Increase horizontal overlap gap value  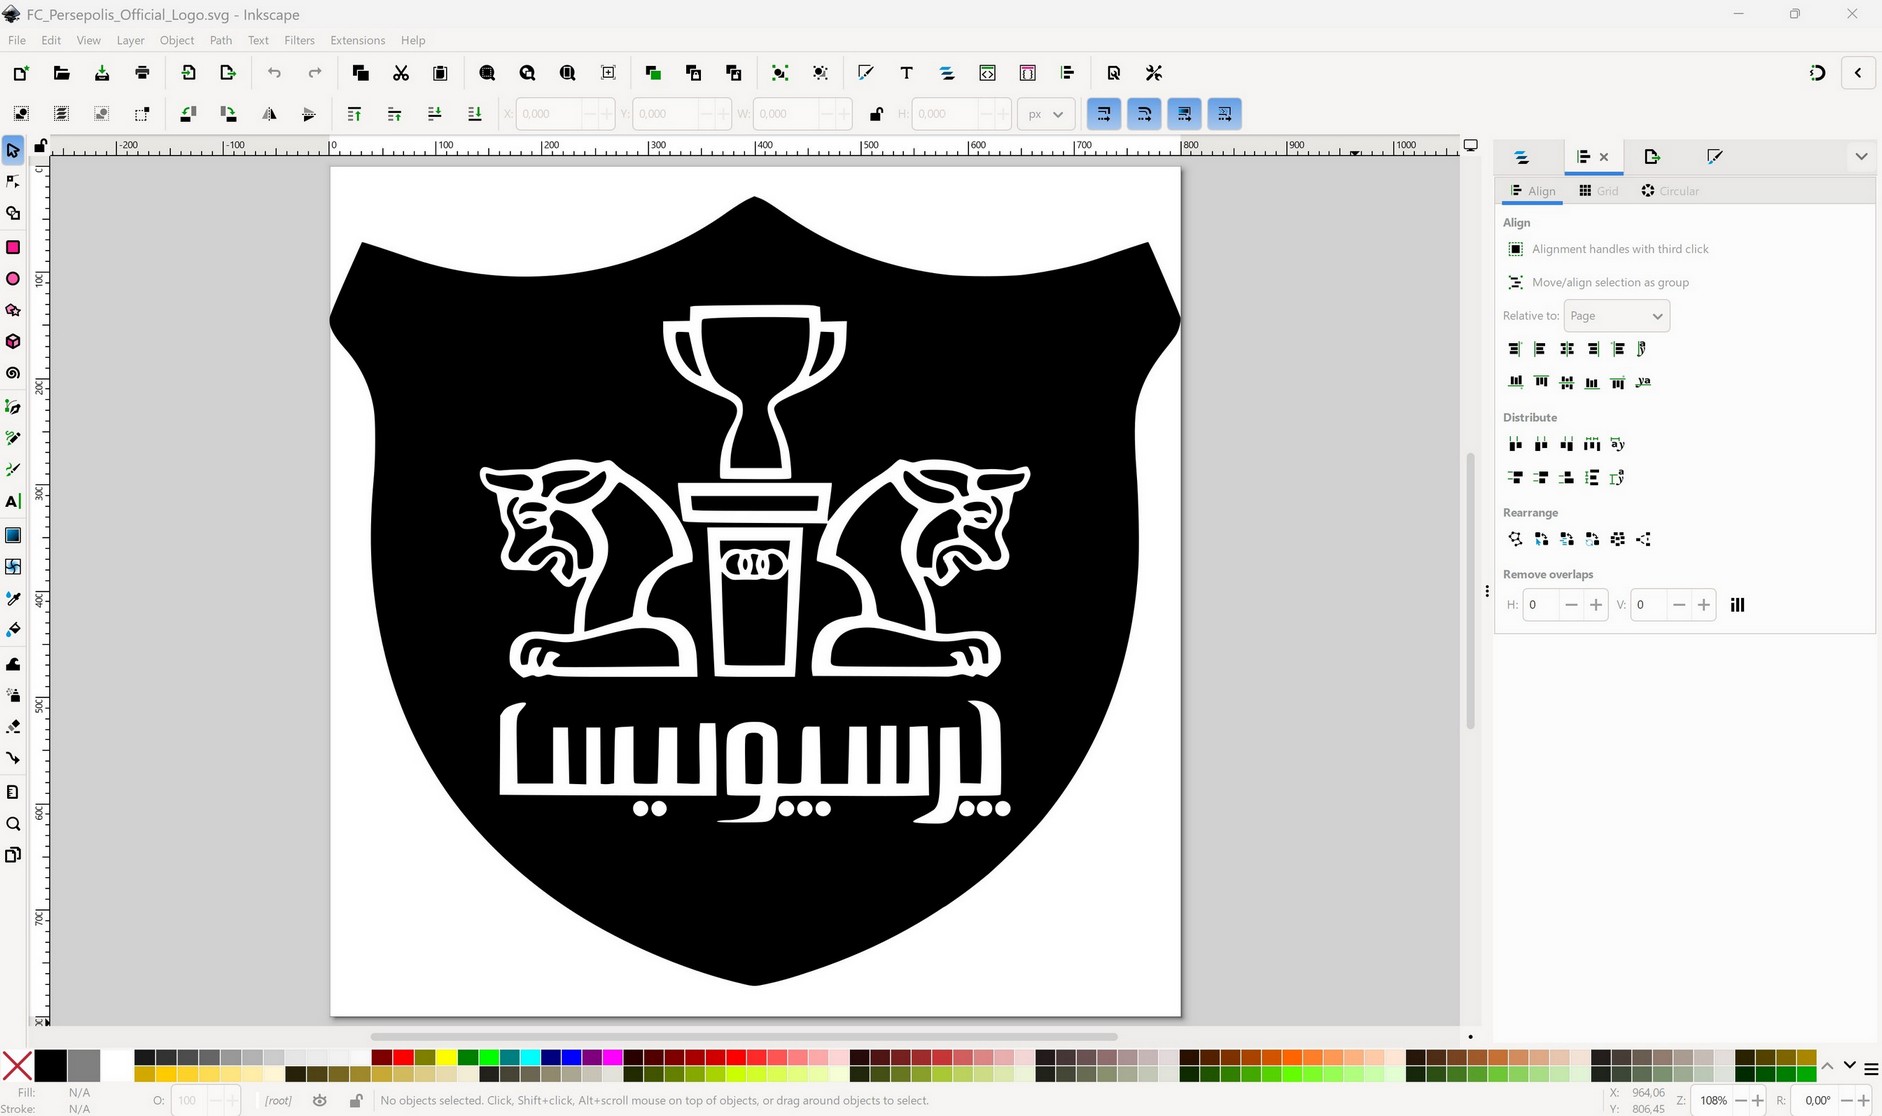click(x=1596, y=605)
